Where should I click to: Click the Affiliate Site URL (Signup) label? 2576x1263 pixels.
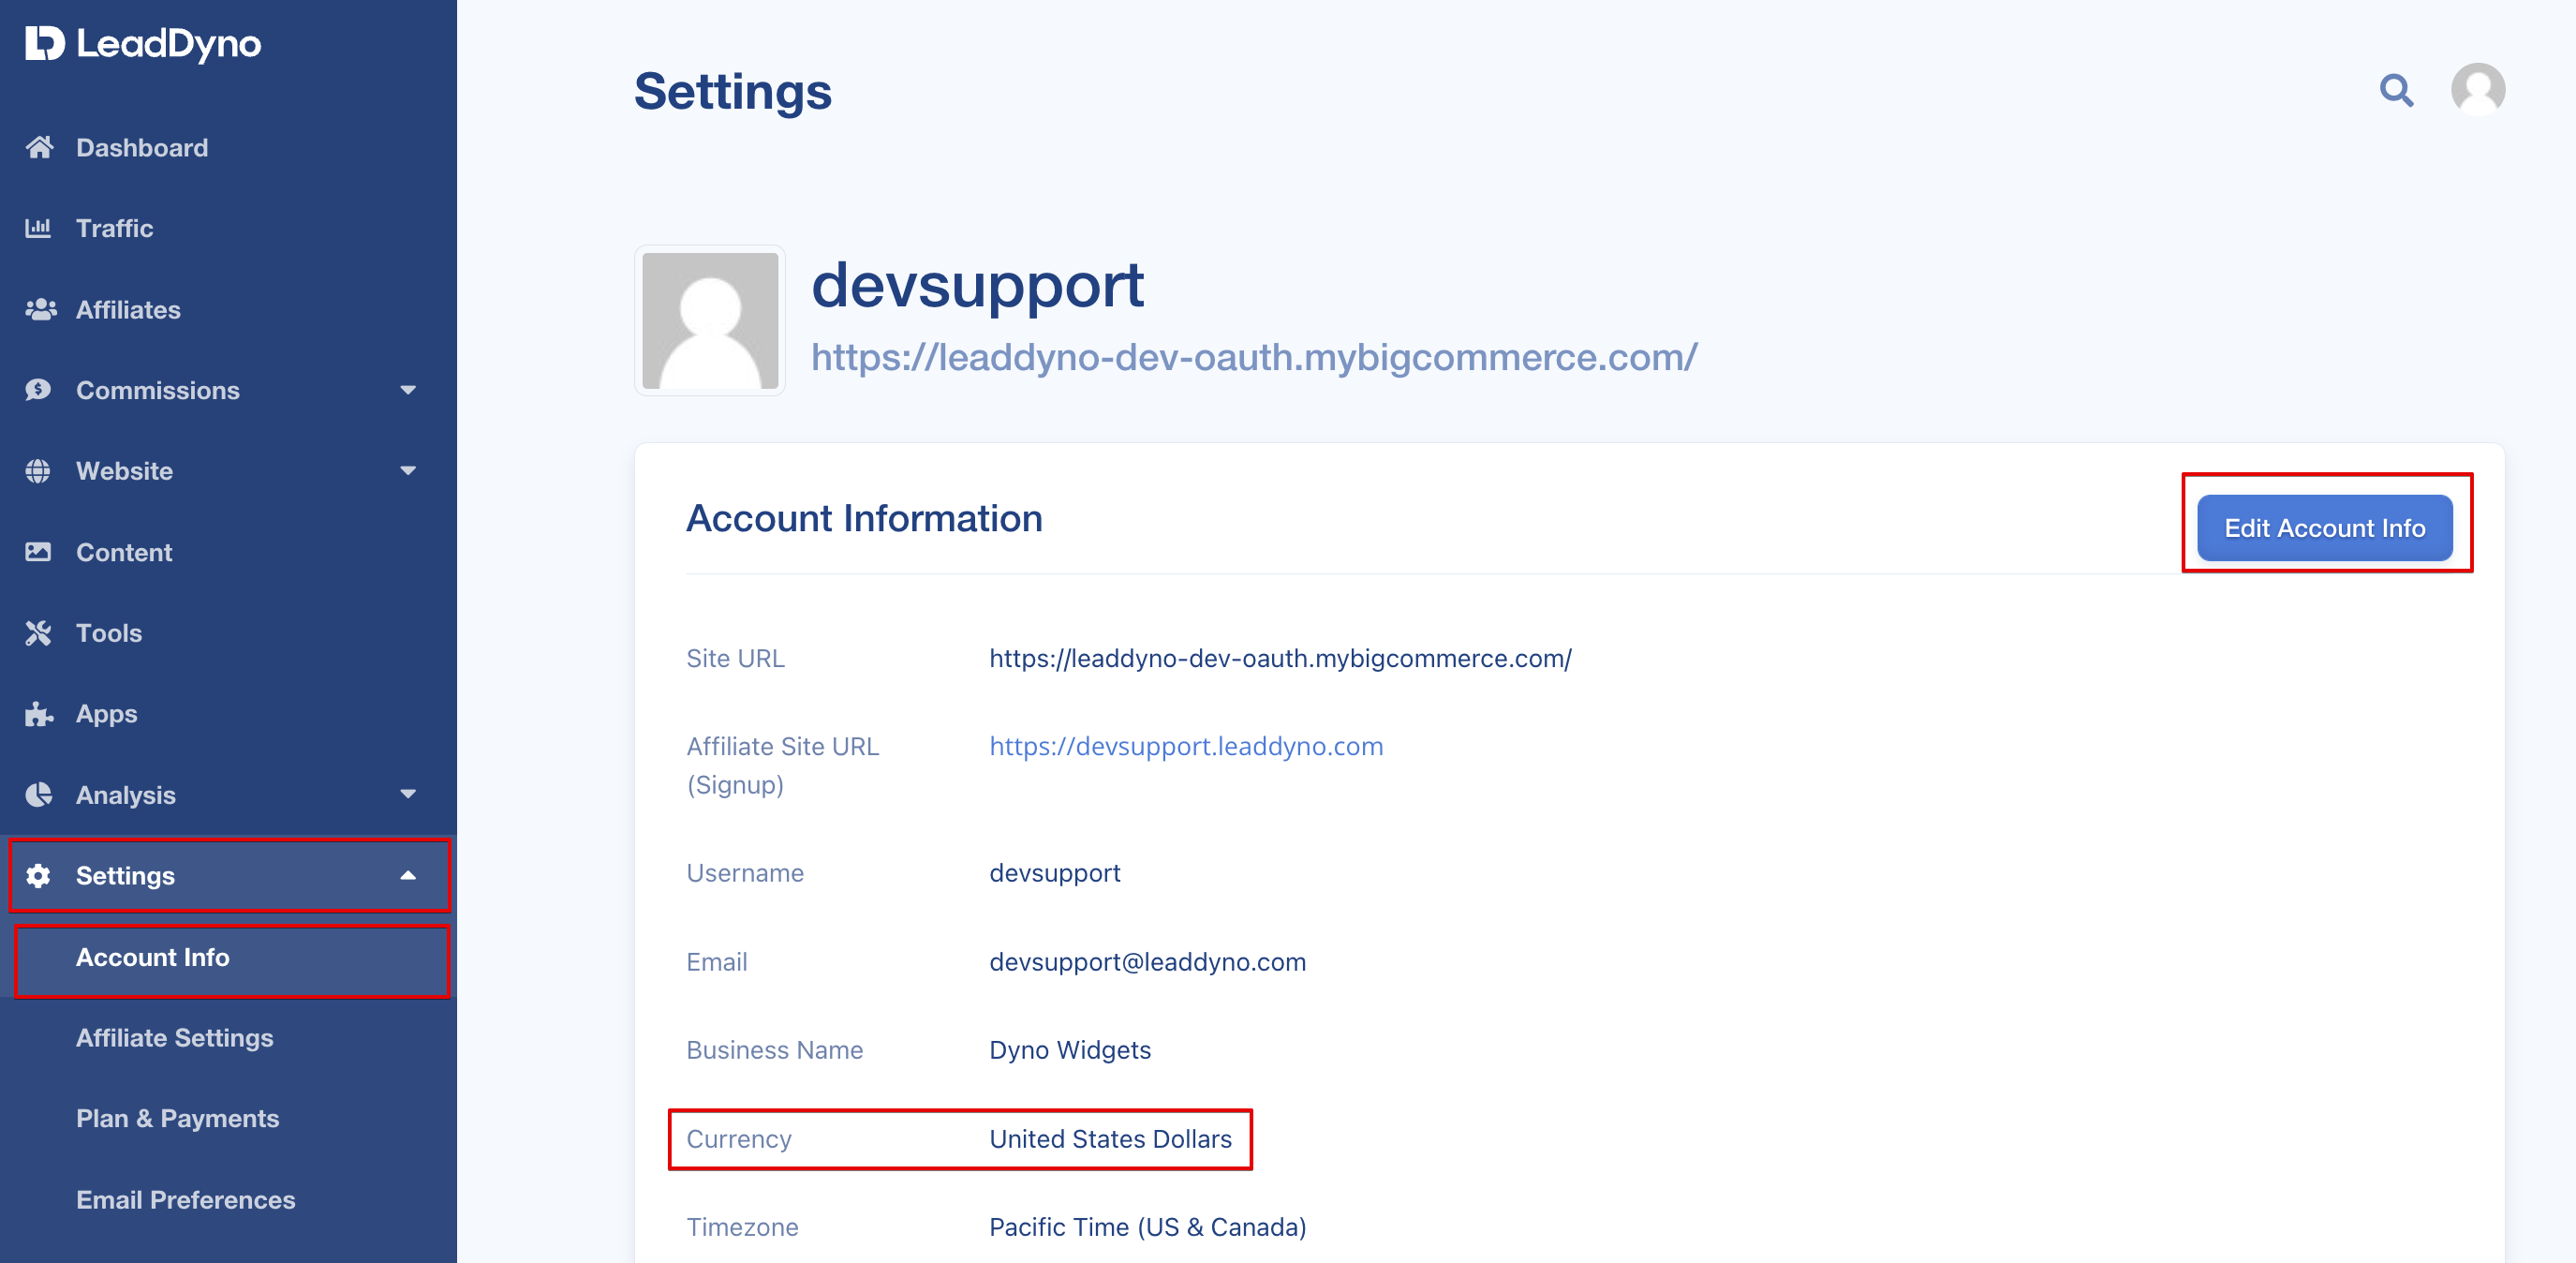[783, 765]
